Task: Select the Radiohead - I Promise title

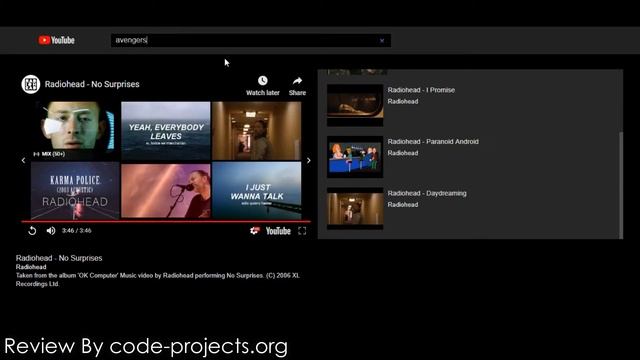Action: coord(421,90)
